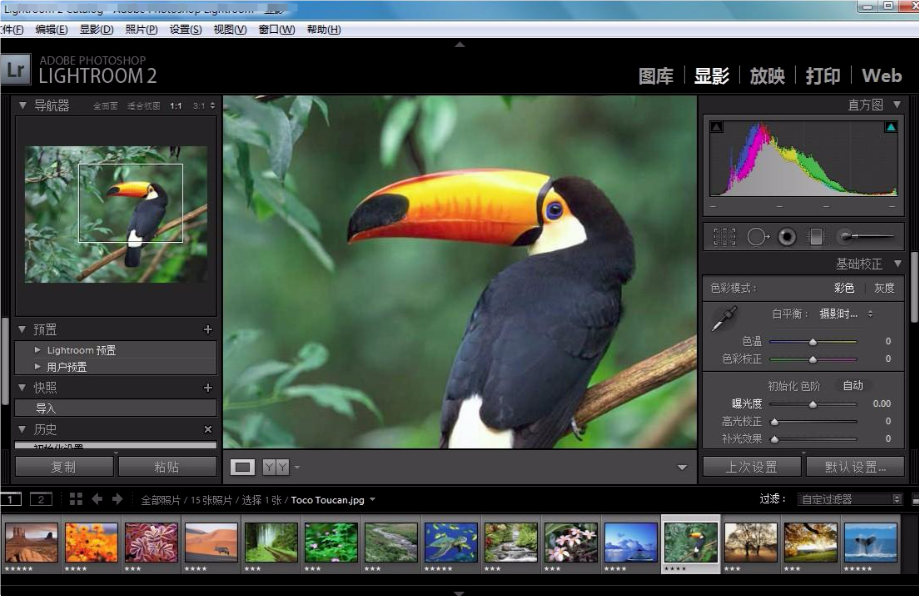
Task: Switch to before/after YY view
Action: (275, 467)
